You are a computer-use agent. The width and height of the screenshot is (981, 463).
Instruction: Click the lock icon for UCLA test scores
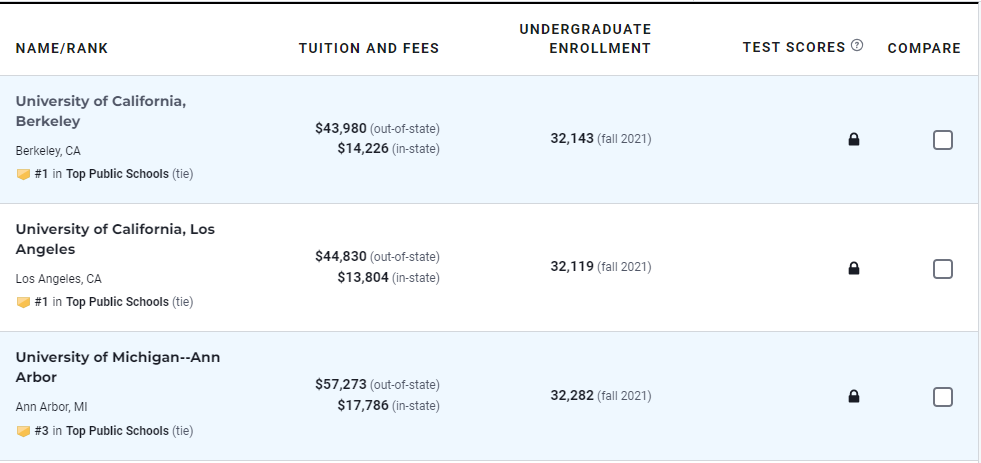coord(853,268)
